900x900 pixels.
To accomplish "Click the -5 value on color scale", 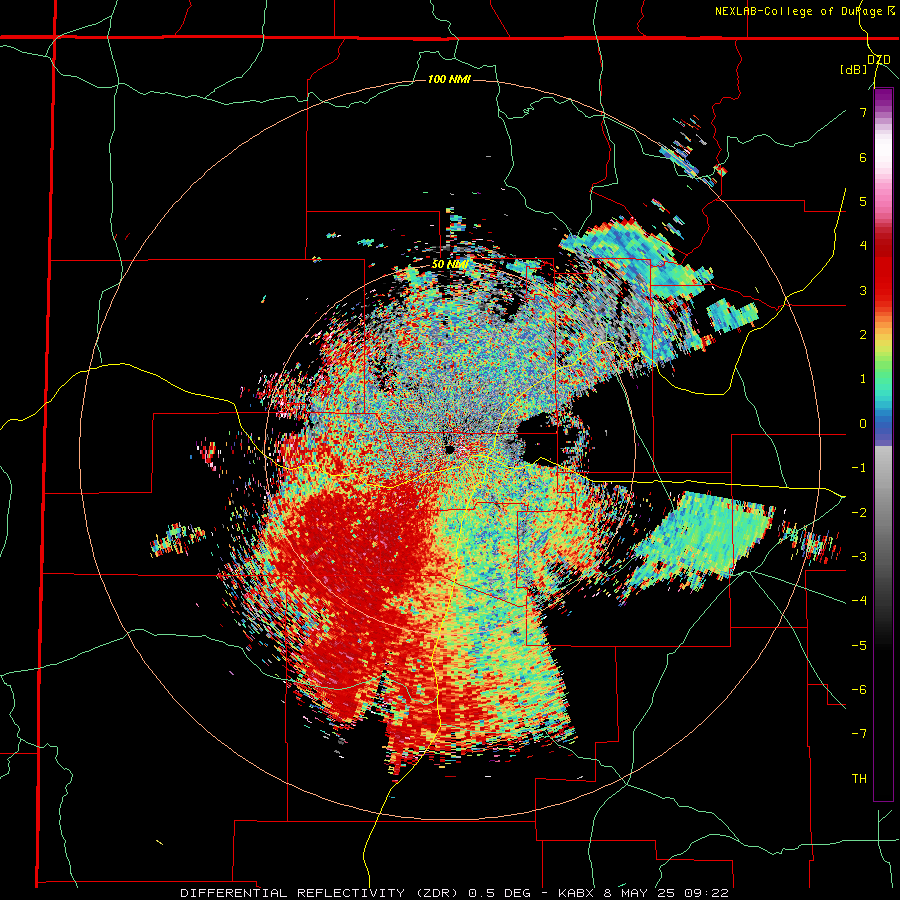I will [x=859, y=645].
